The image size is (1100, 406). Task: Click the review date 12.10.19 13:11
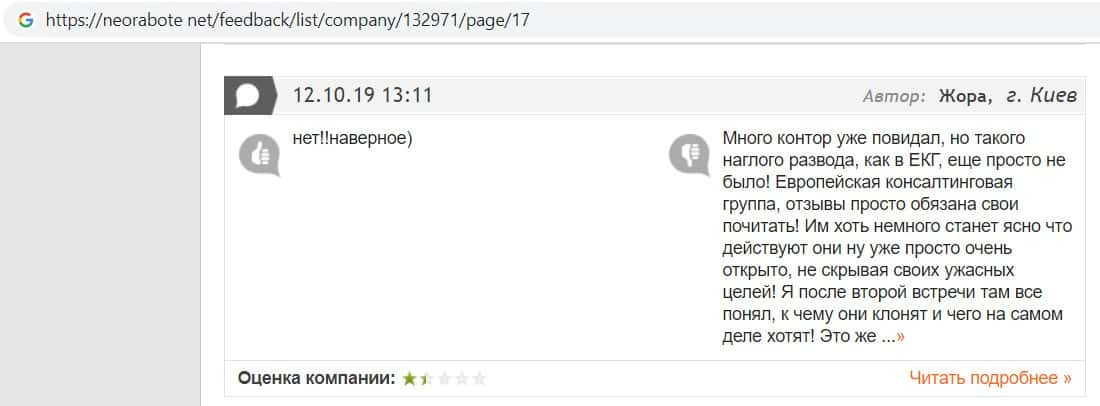click(362, 96)
